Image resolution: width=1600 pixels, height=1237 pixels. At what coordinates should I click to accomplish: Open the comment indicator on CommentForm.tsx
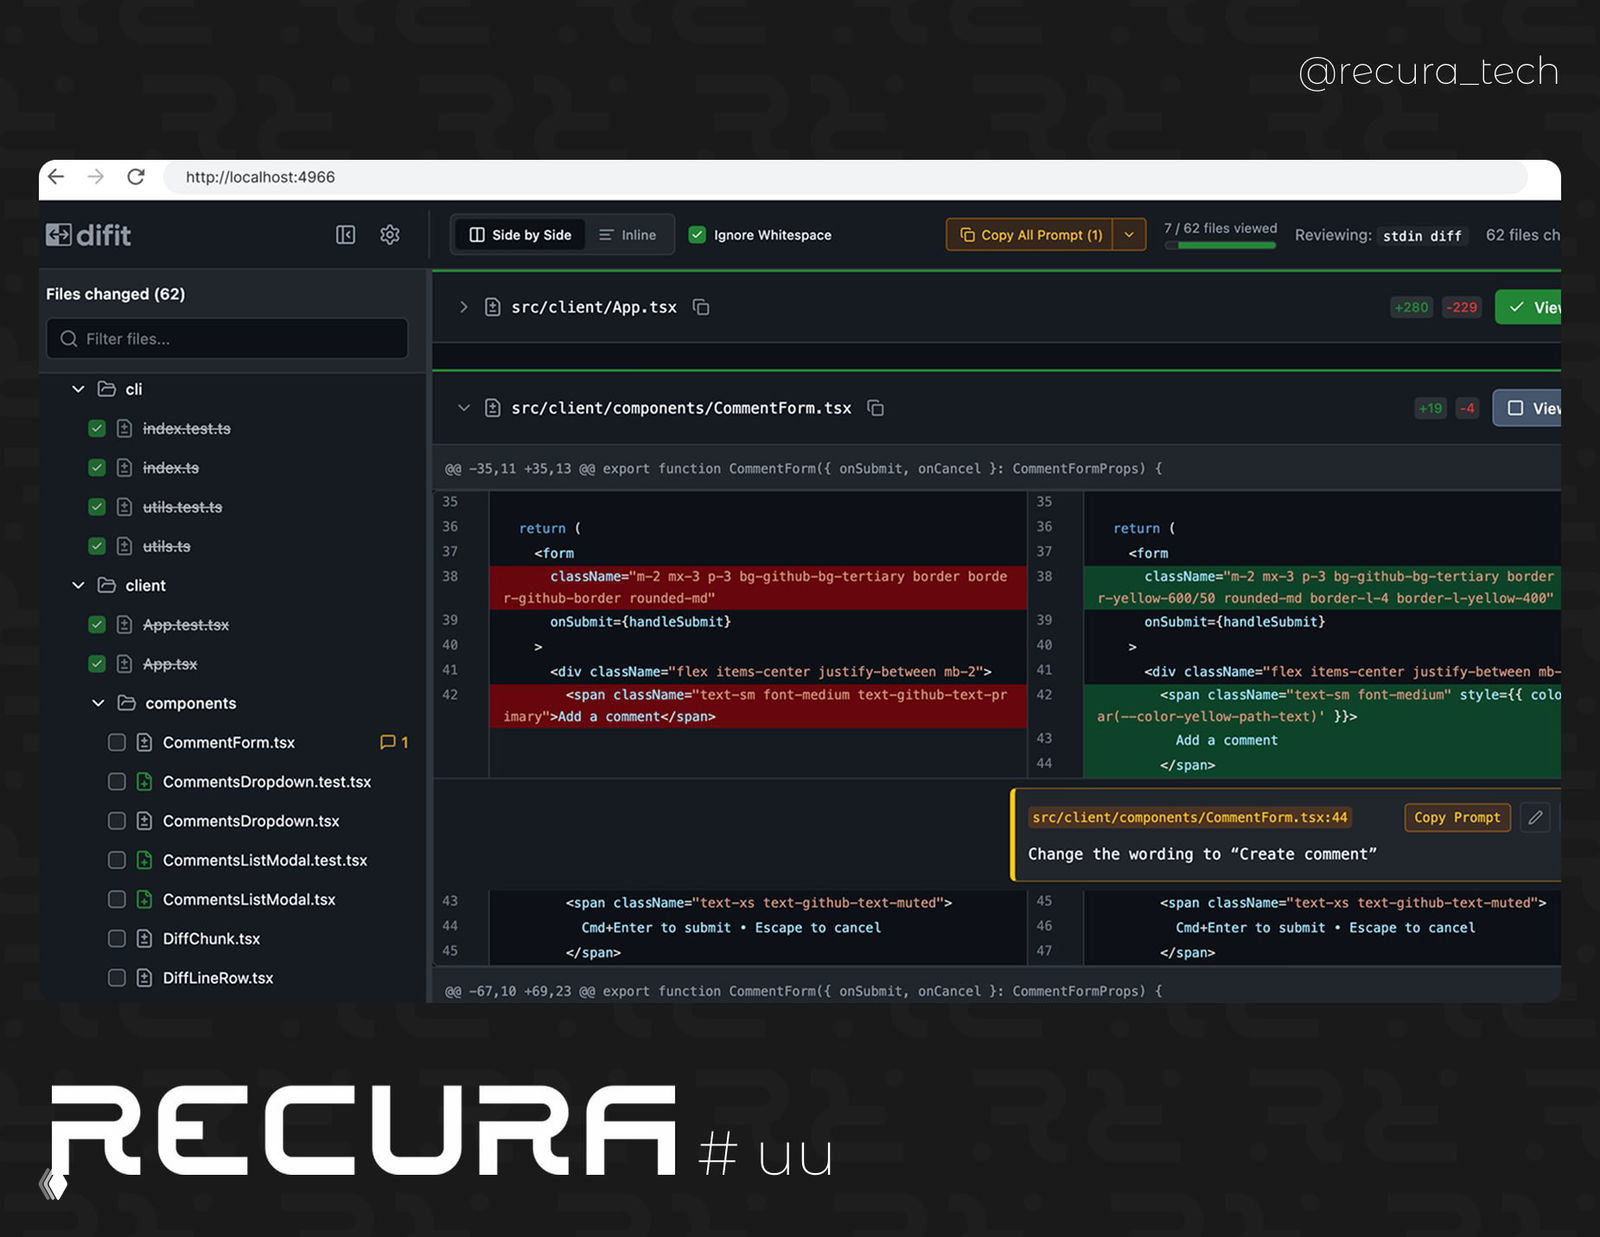click(x=393, y=742)
